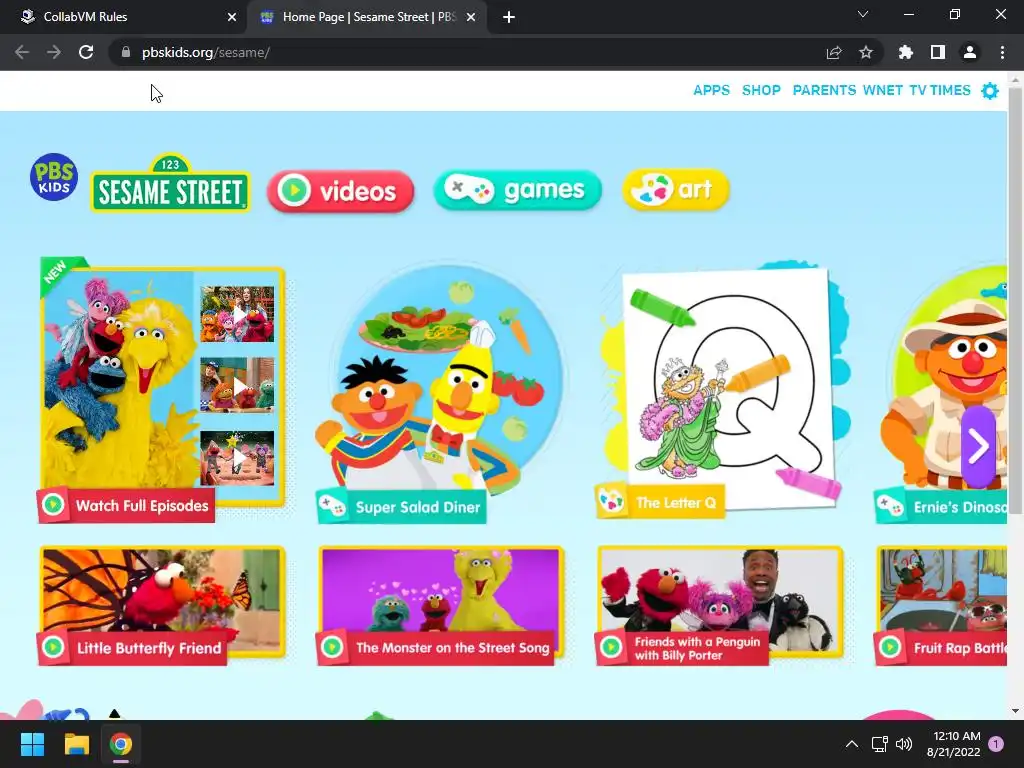Reload the current page
This screenshot has height=768, width=1024.
pos(86,52)
